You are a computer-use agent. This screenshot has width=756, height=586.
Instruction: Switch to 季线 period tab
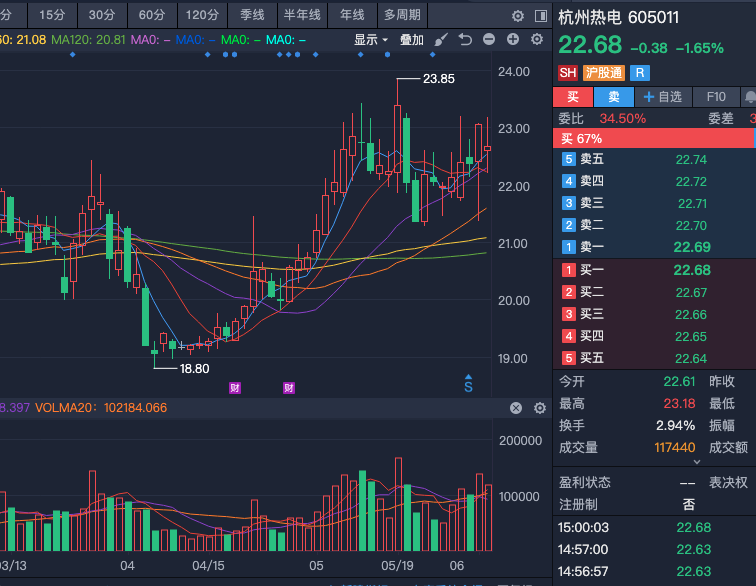coord(252,15)
